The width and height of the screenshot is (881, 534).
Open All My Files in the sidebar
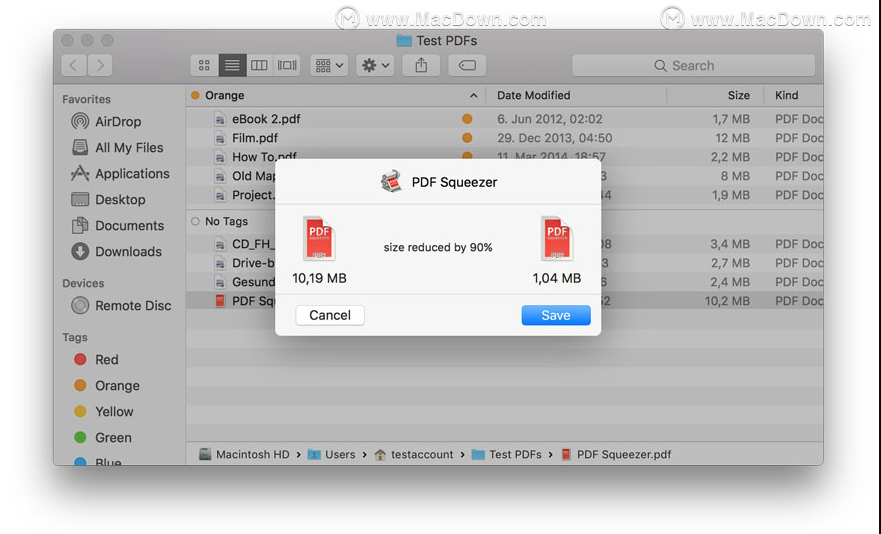(118, 147)
